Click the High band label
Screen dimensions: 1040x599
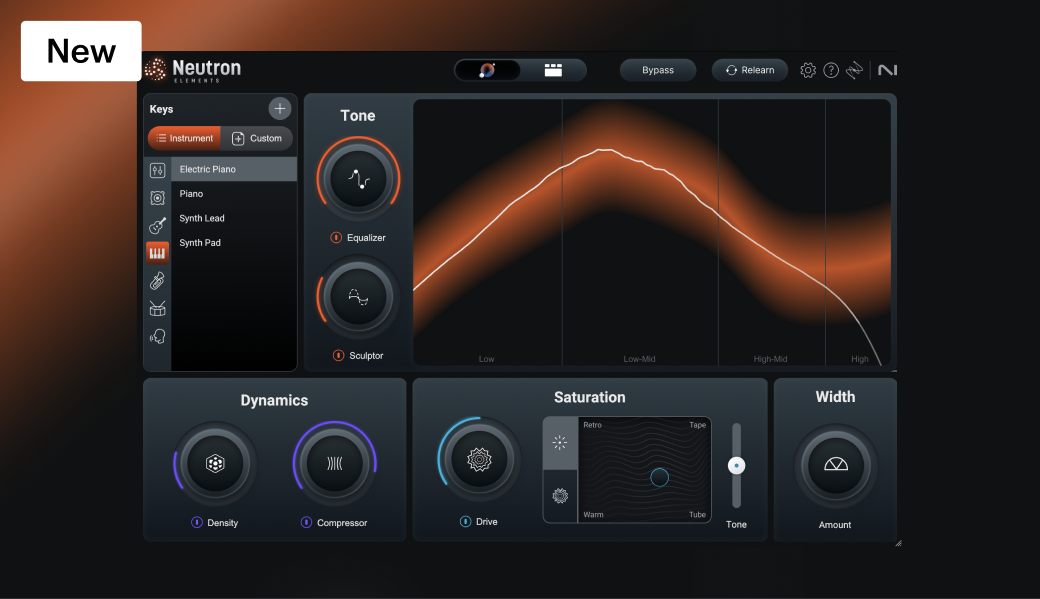[860, 359]
